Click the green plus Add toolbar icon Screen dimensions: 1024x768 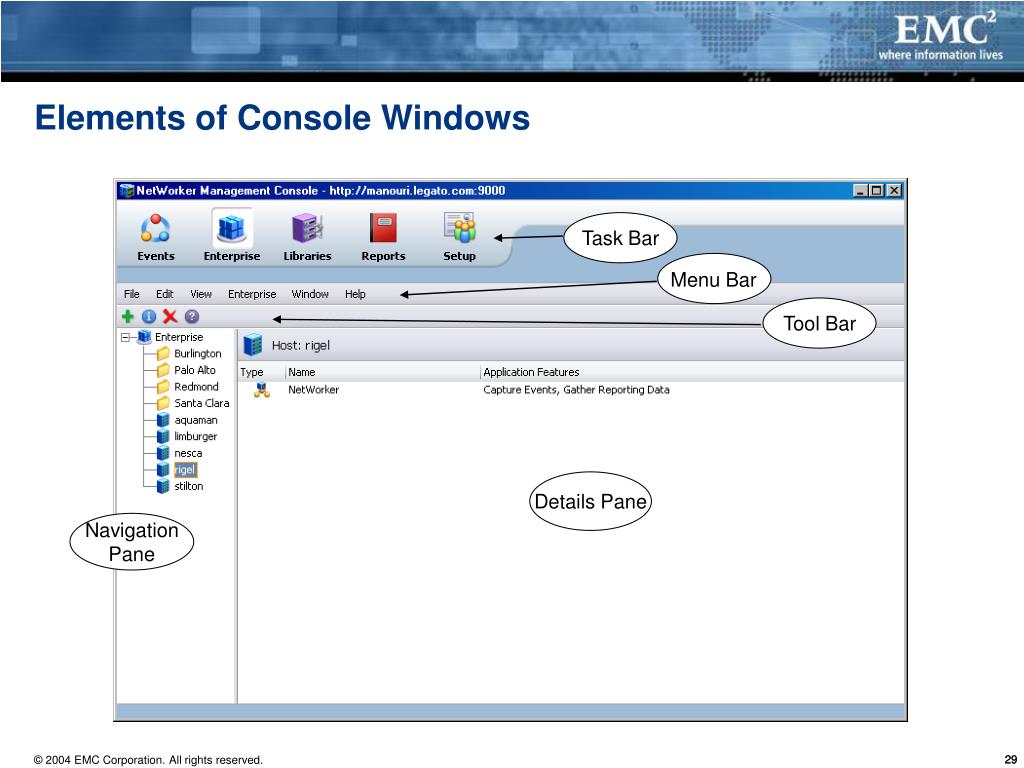[x=128, y=317]
